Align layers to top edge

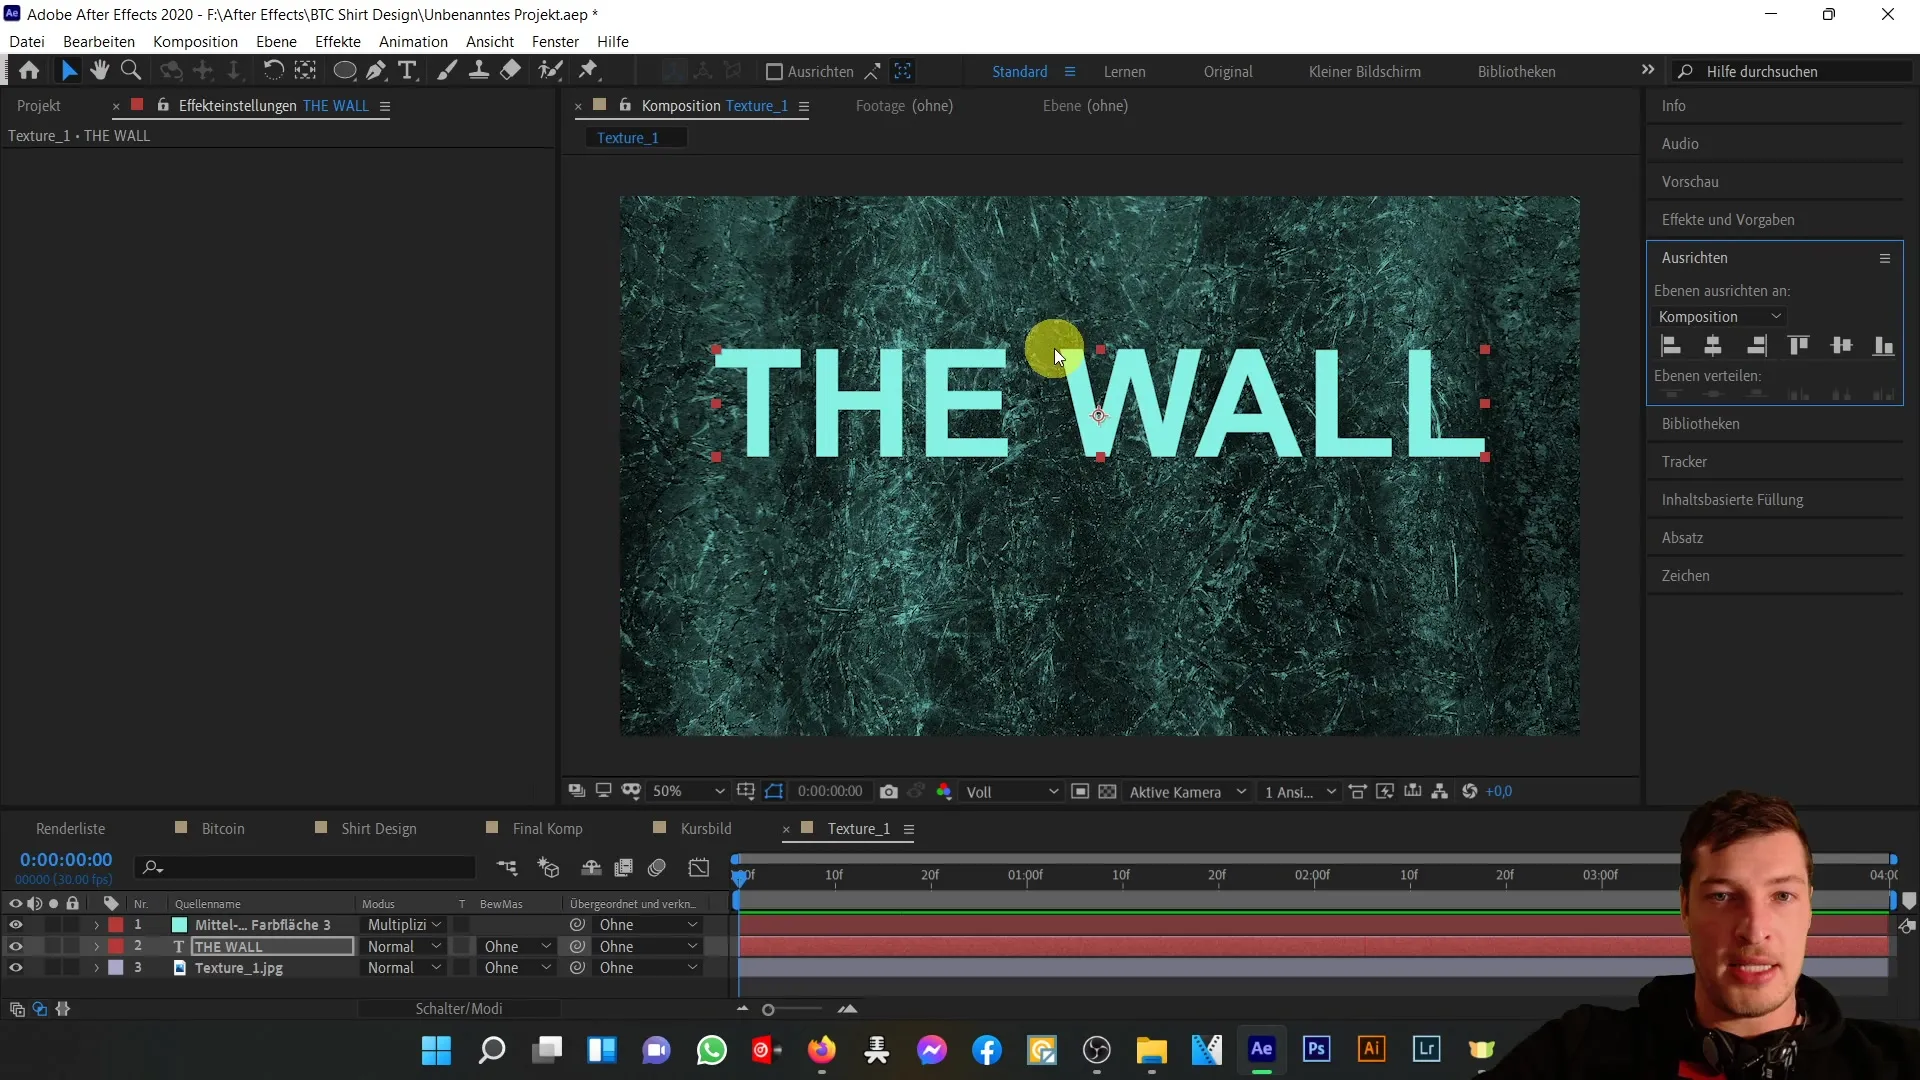[1798, 346]
